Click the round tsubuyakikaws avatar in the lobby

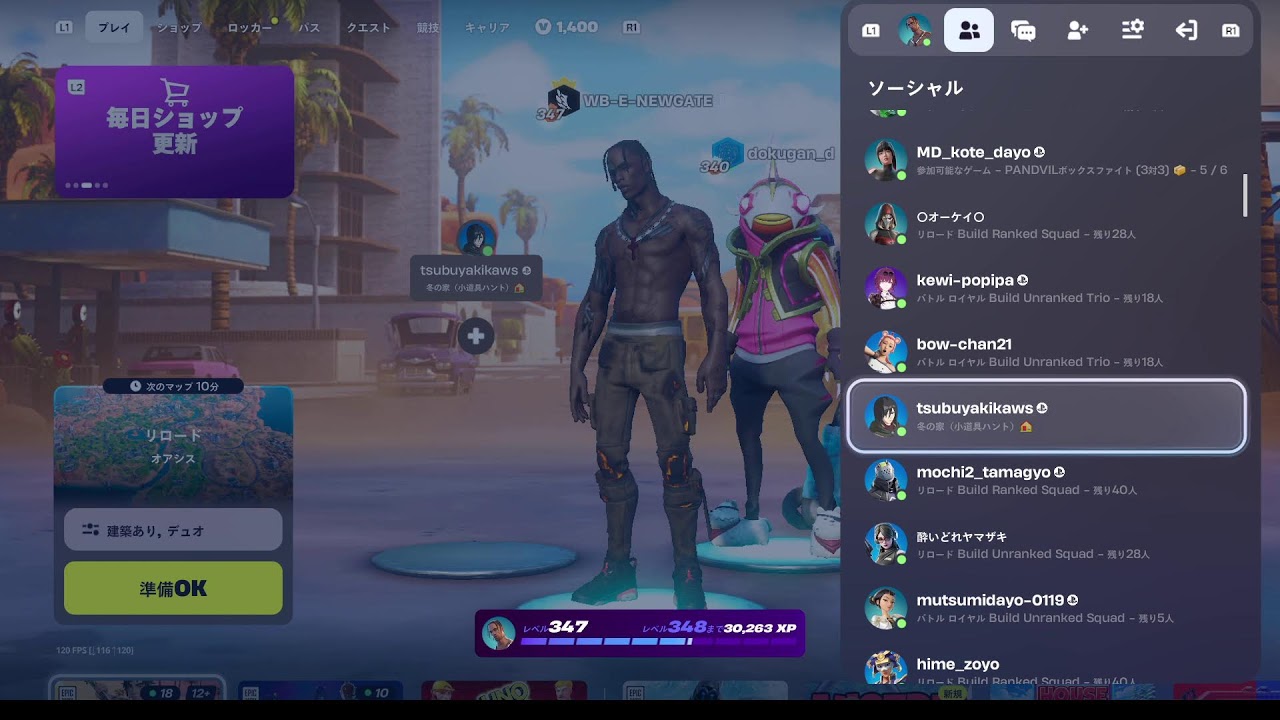click(476, 239)
